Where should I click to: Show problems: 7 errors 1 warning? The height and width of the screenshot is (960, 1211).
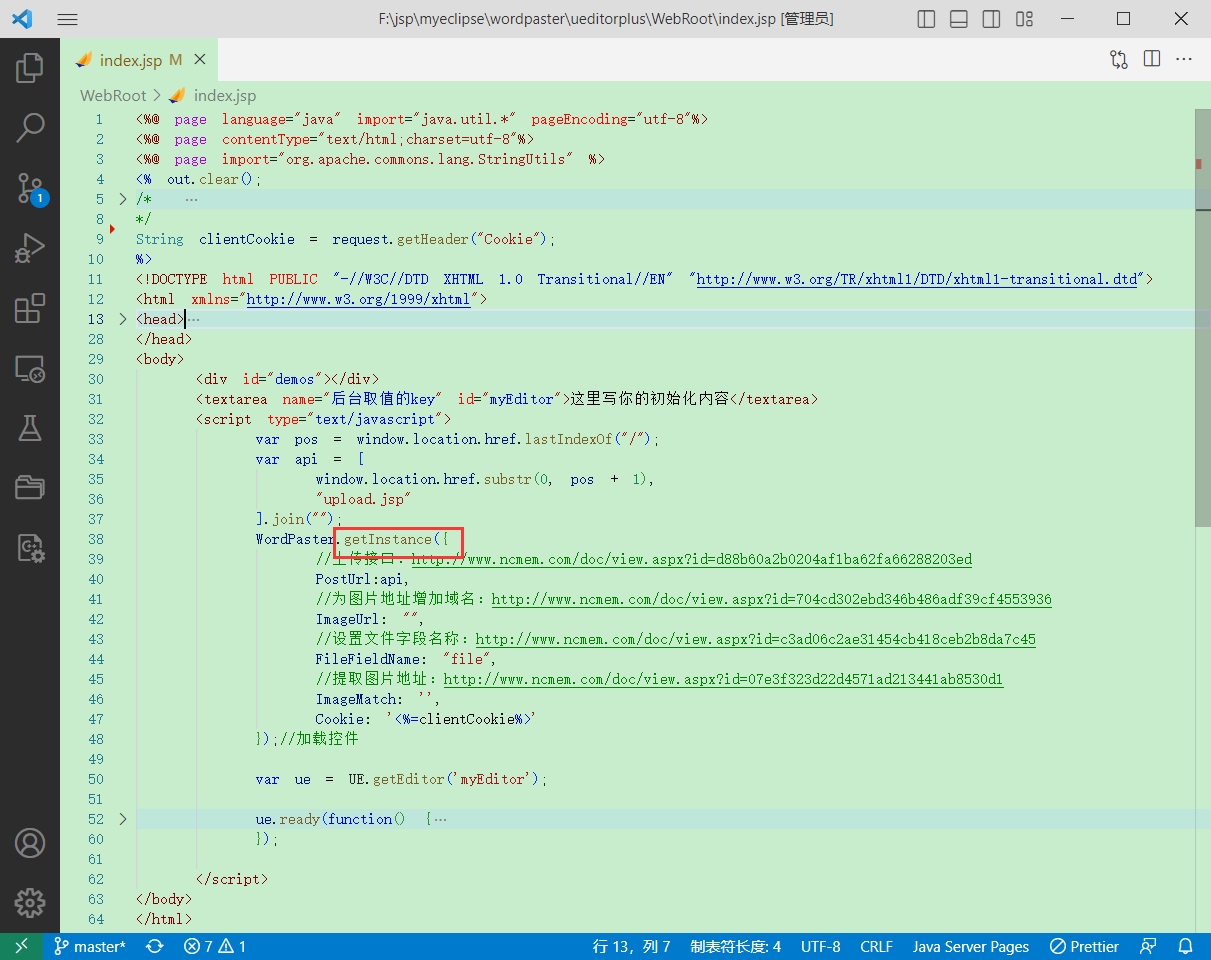(214, 946)
